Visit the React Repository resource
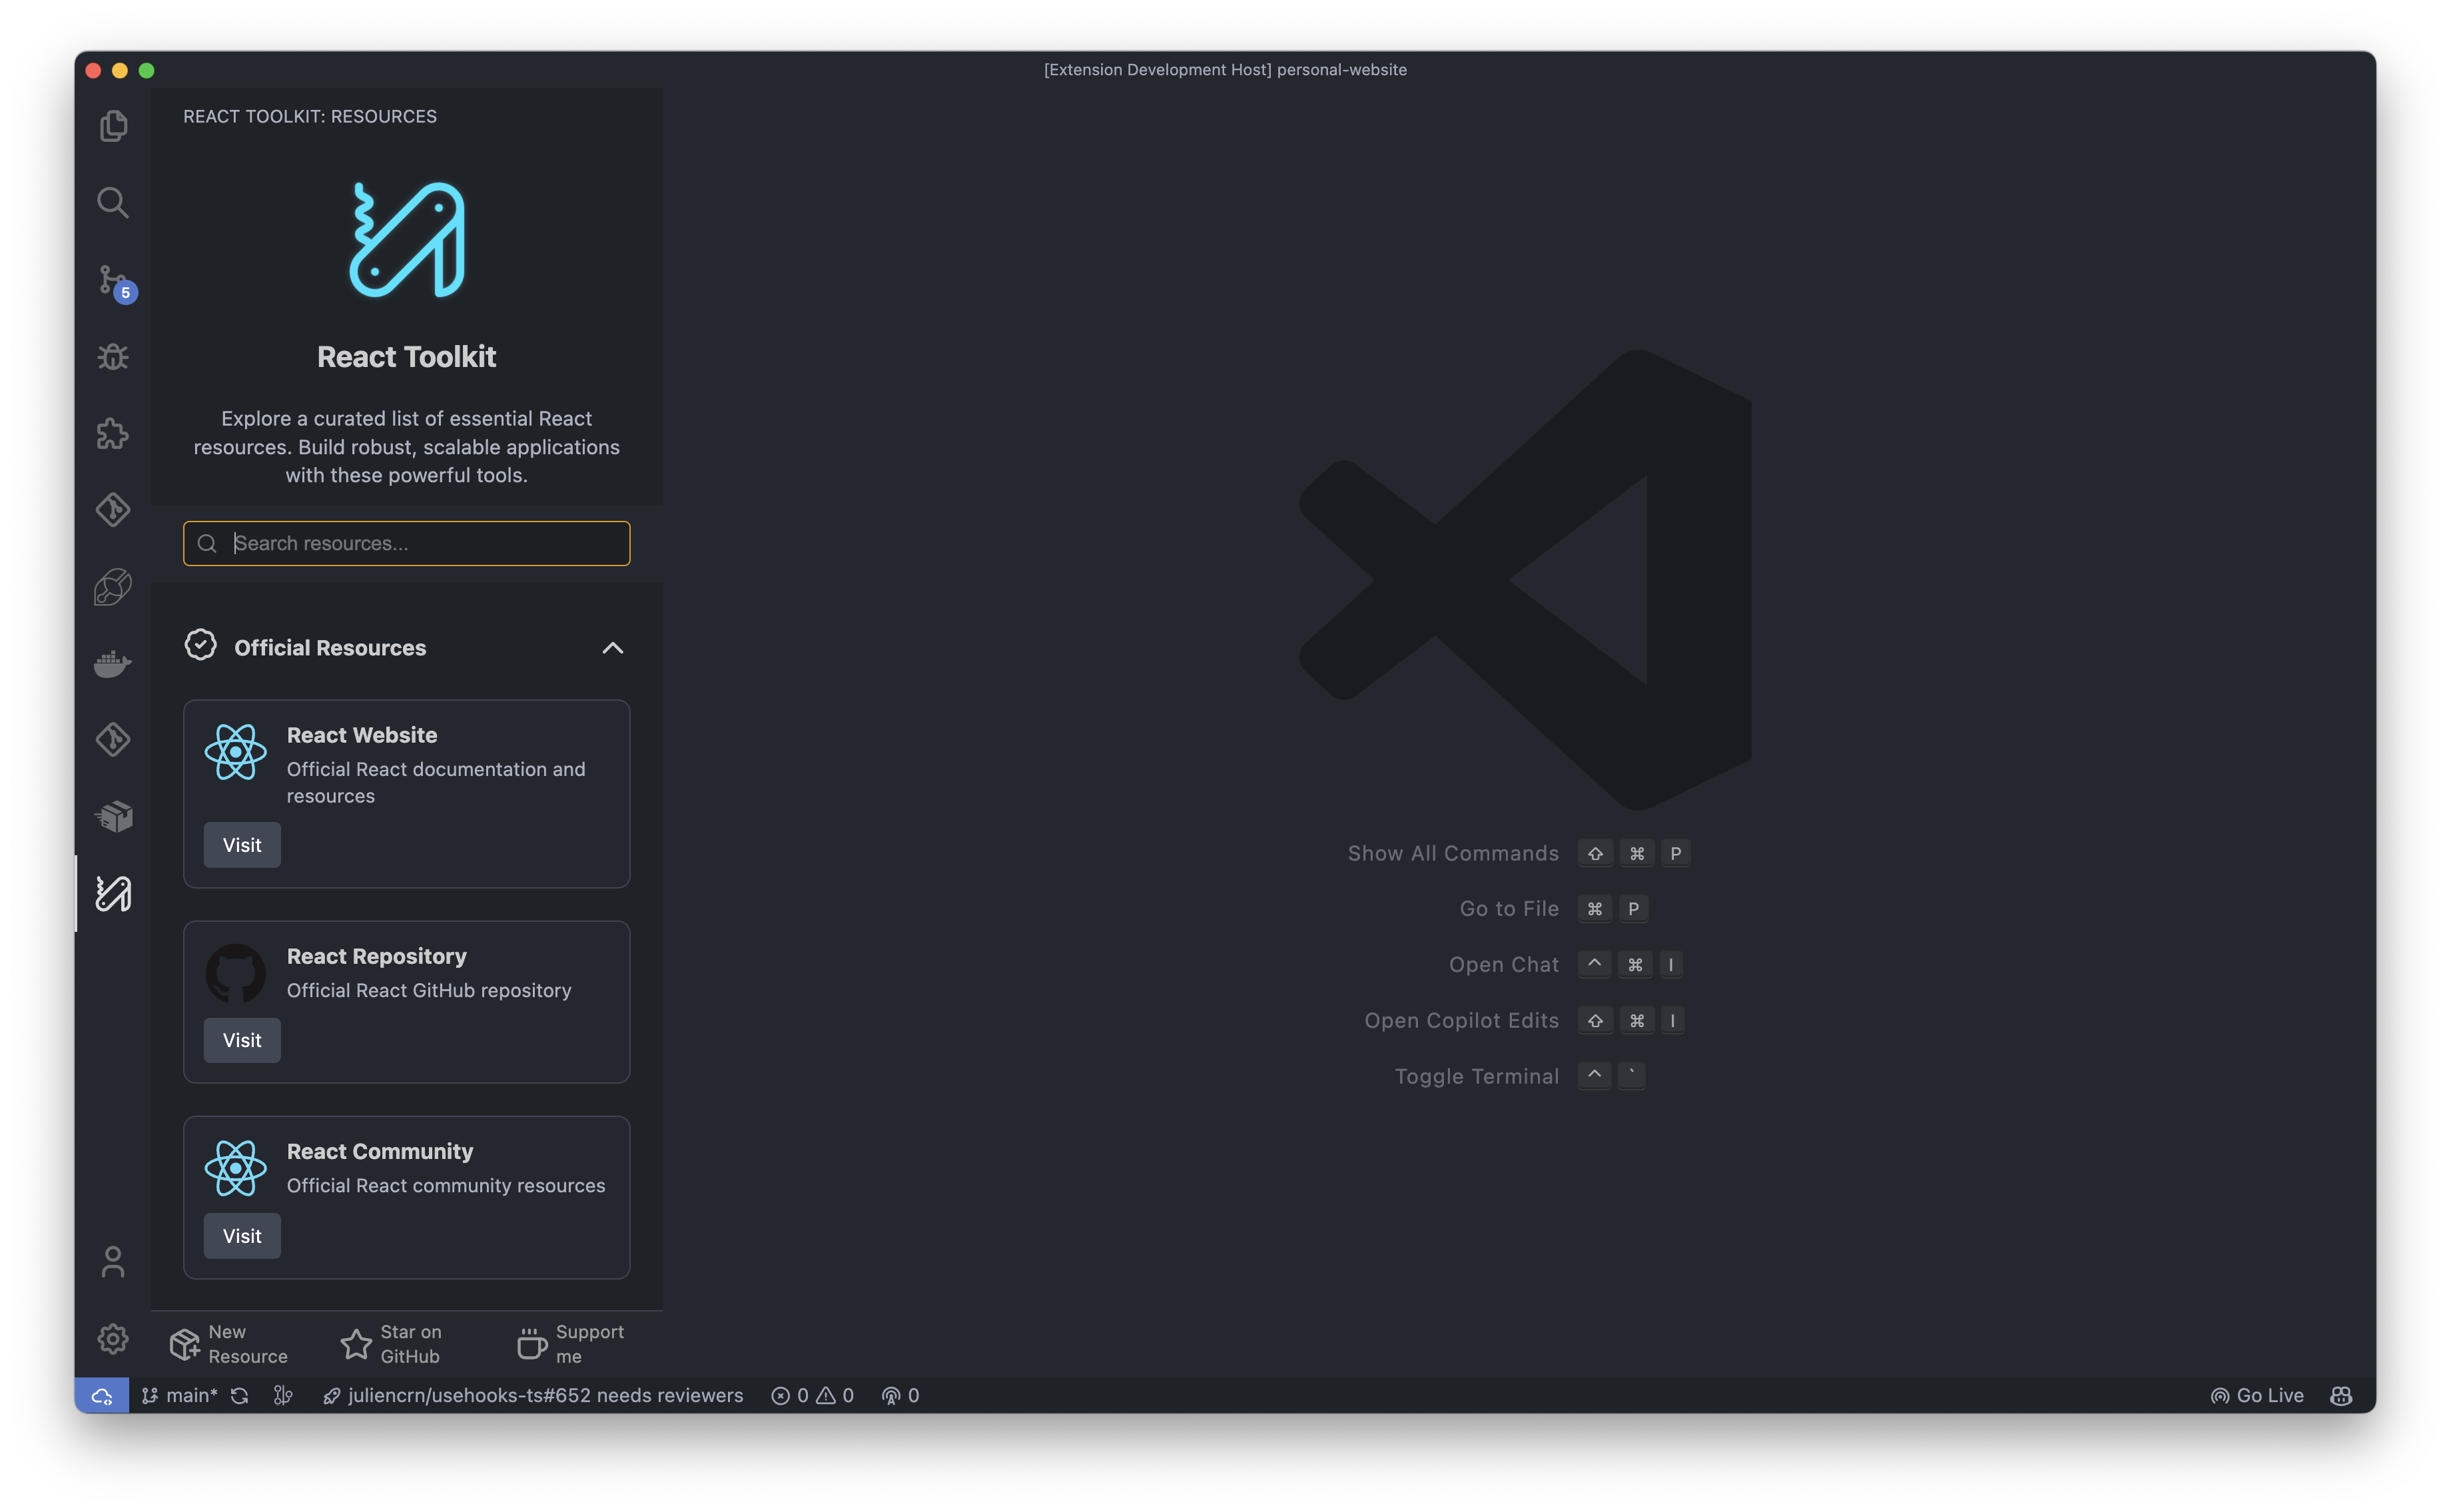 [x=242, y=1040]
